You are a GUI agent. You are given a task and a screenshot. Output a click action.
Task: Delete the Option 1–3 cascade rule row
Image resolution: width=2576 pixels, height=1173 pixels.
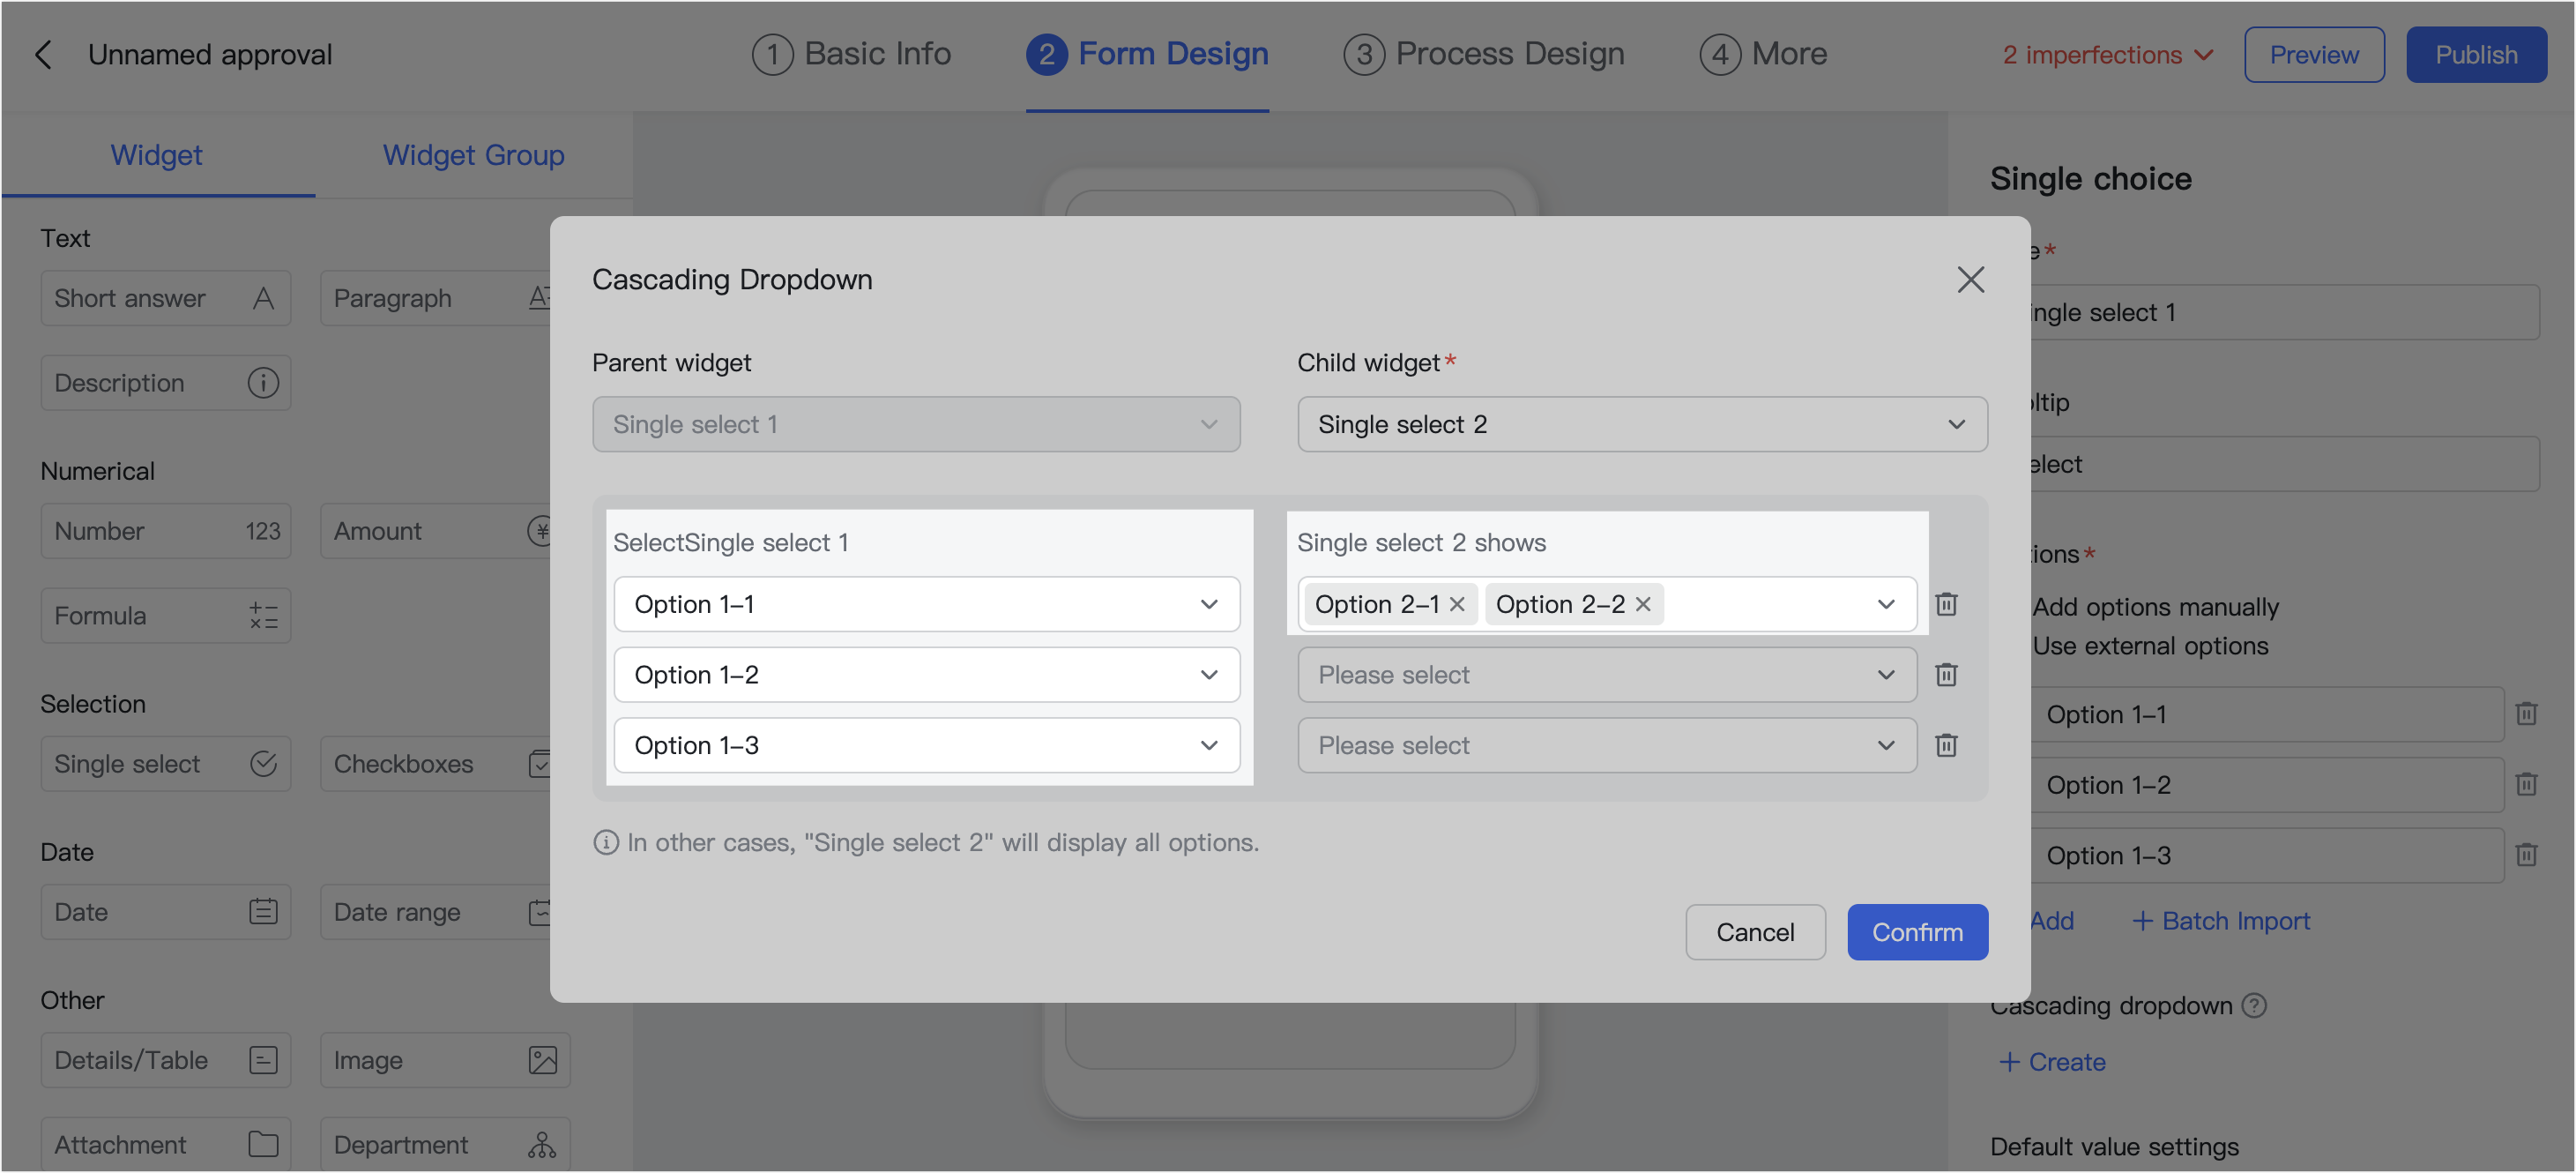1946,745
